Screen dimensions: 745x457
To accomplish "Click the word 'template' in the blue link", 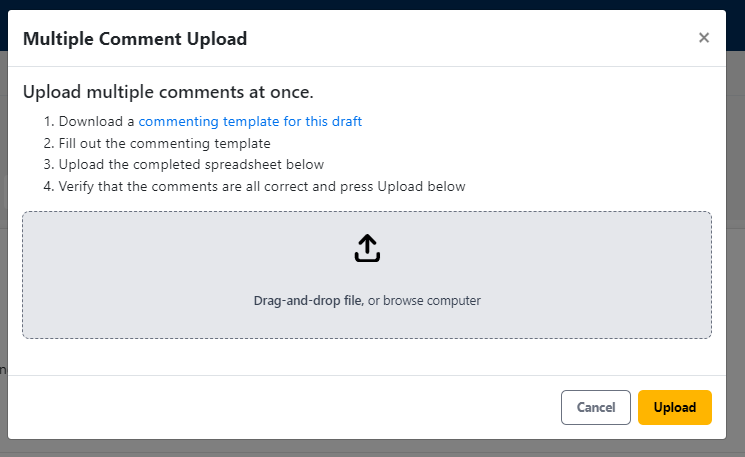I will 251,122.
